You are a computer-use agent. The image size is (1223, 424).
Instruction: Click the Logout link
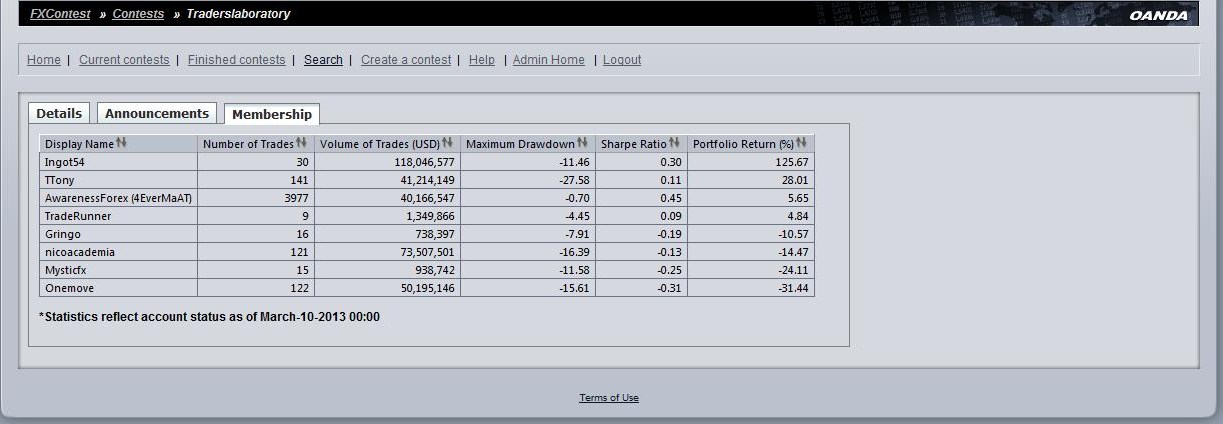pyautogui.click(x=622, y=60)
